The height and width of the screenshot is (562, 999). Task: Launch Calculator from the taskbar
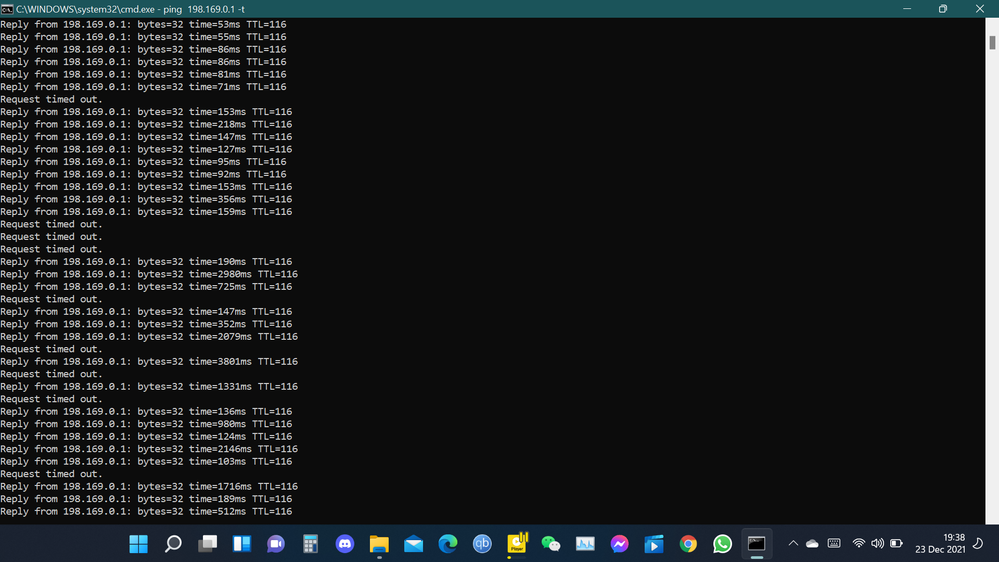point(310,544)
